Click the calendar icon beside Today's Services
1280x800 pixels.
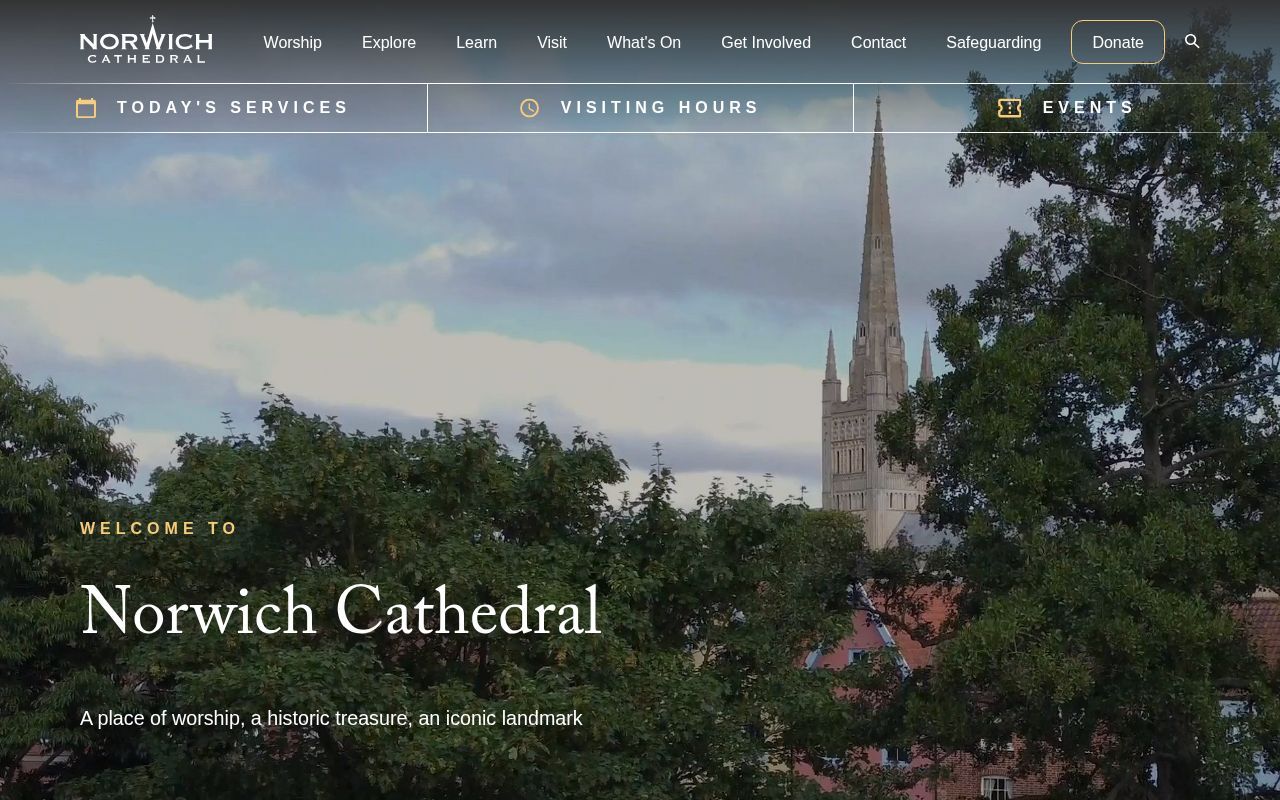point(87,108)
